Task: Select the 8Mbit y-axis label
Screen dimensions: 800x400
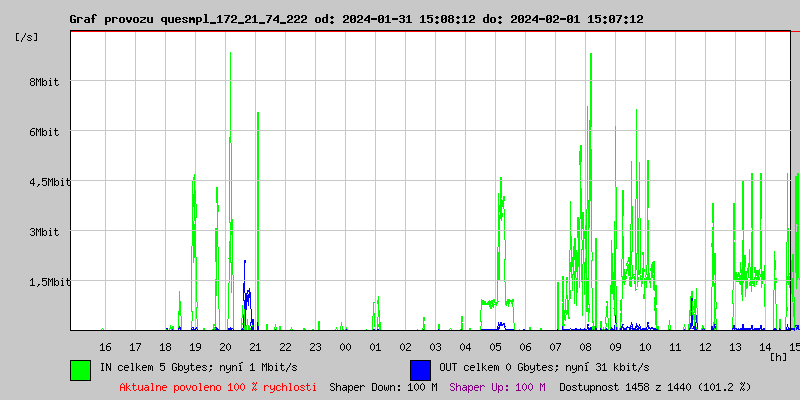Action: coord(44,82)
